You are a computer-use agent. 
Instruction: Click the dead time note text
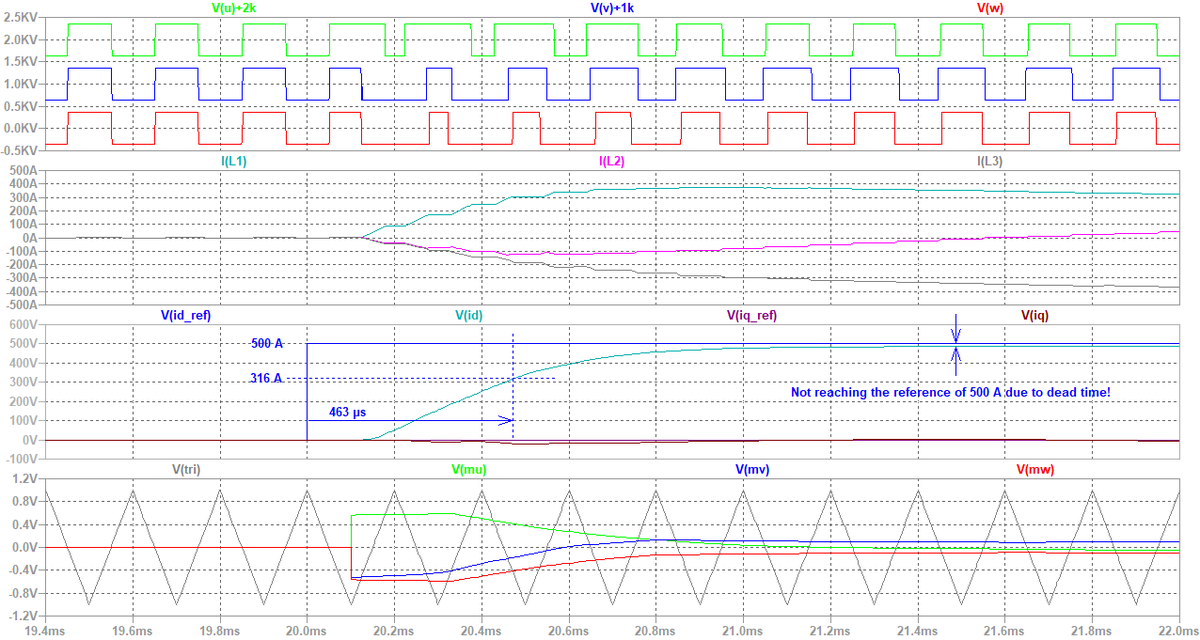click(951, 393)
